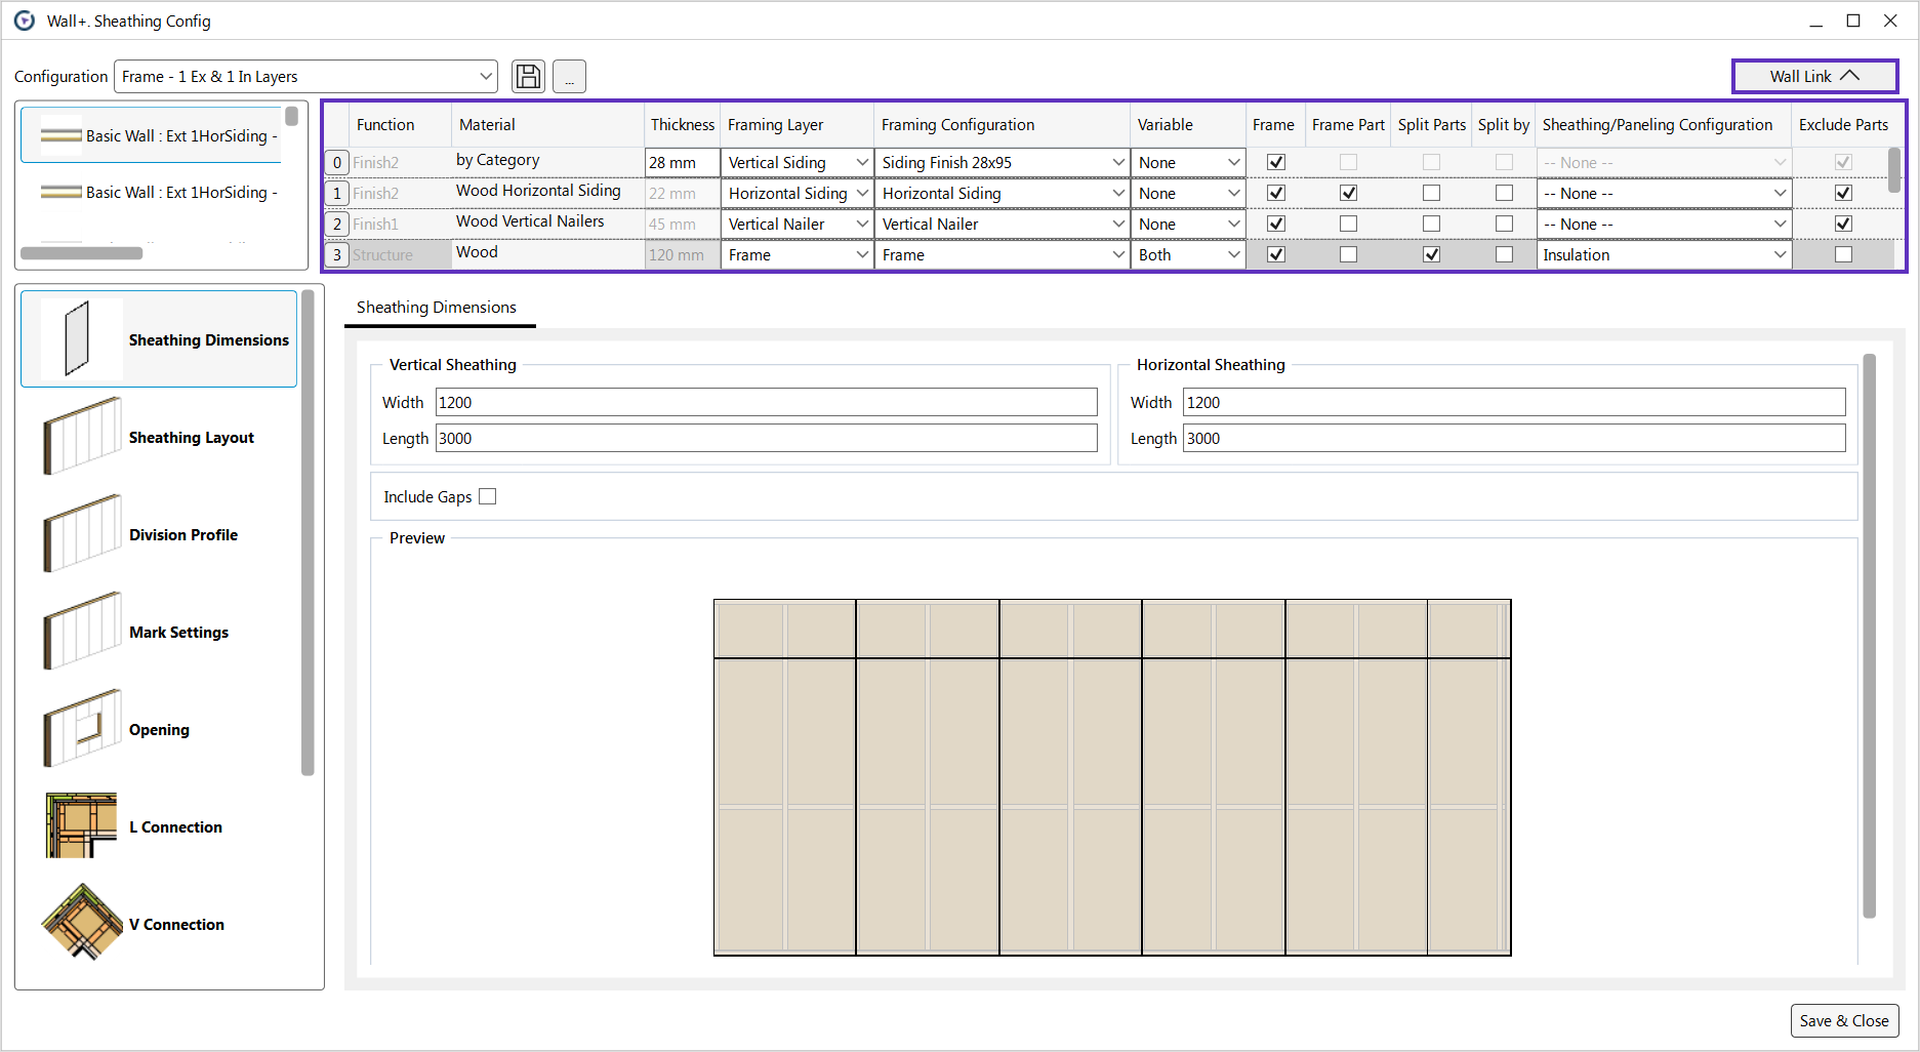Select the L Connection icon

[x=82, y=825]
